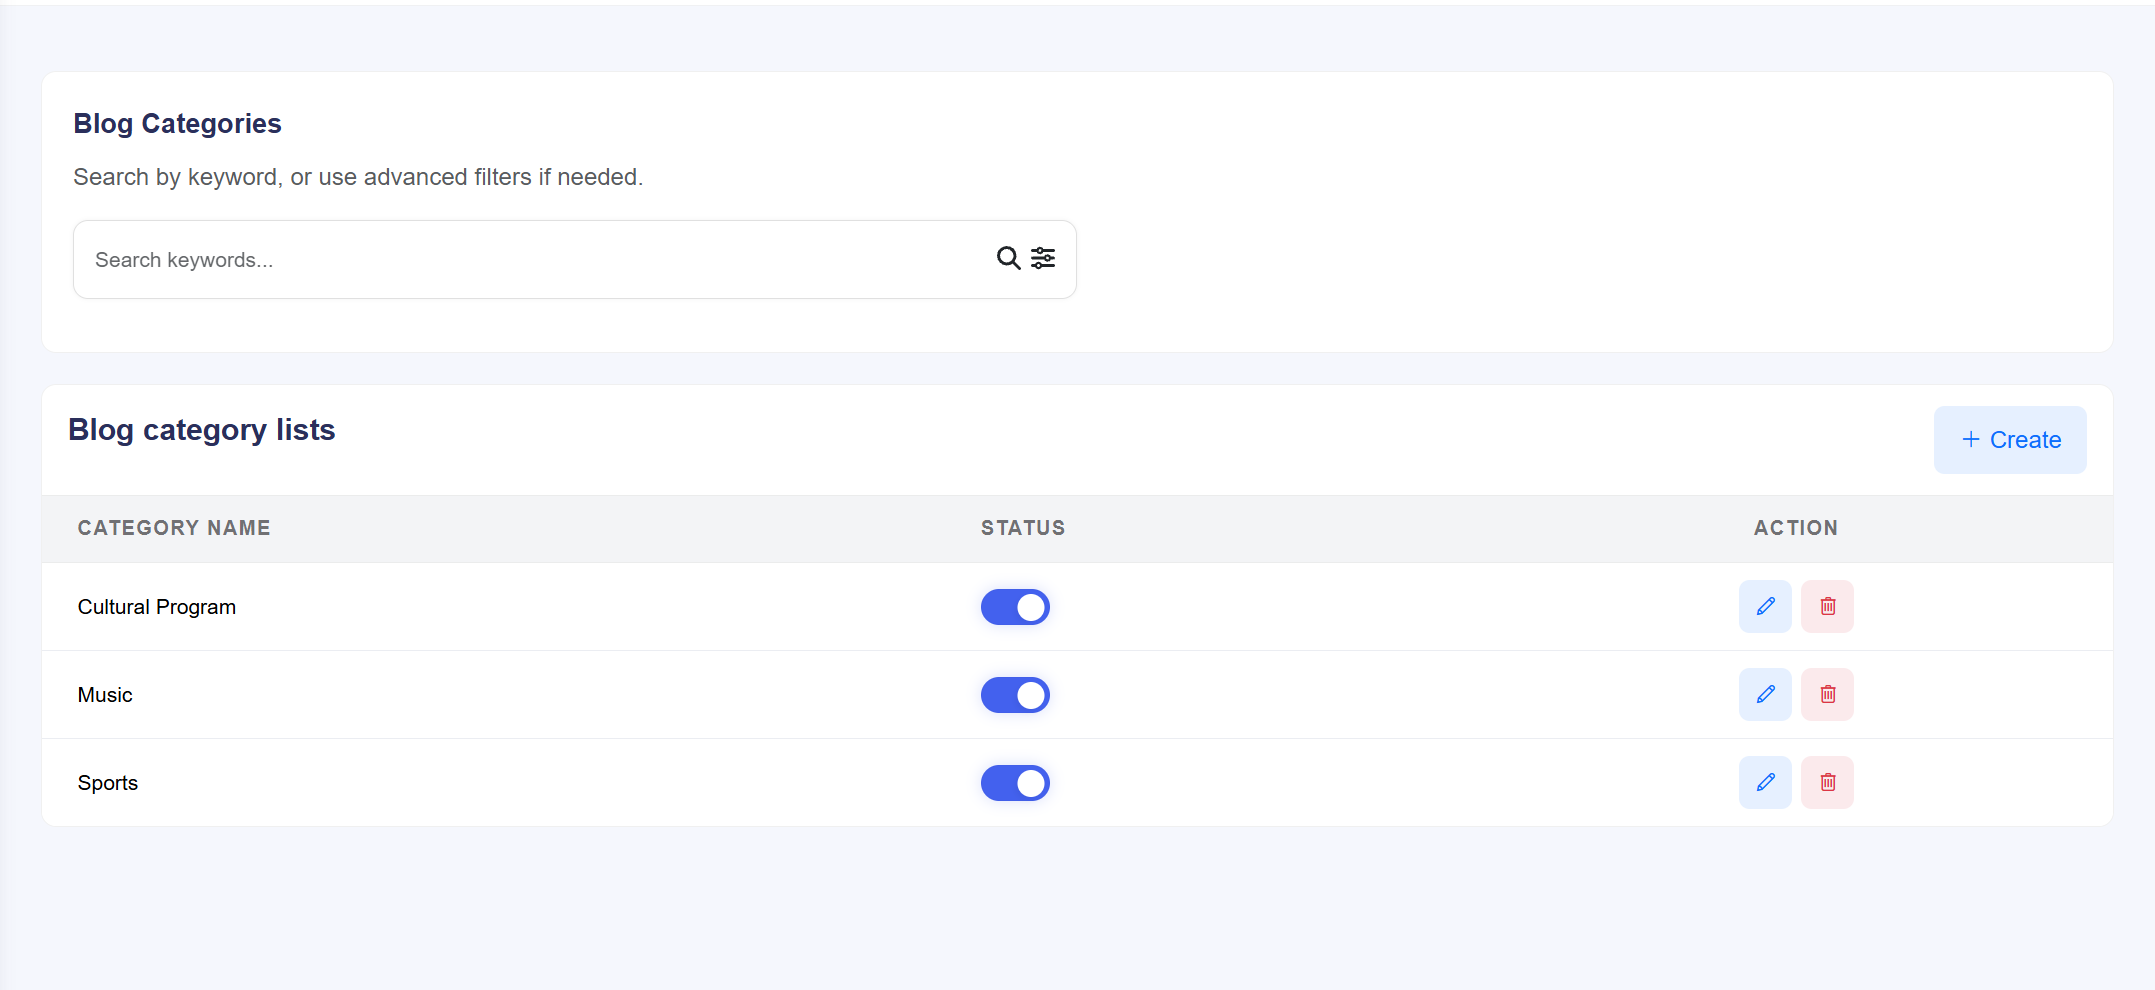The width and height of the screenshot is (2155, 990).
Task: Click the search magnifier icon
Action: 1008,259
